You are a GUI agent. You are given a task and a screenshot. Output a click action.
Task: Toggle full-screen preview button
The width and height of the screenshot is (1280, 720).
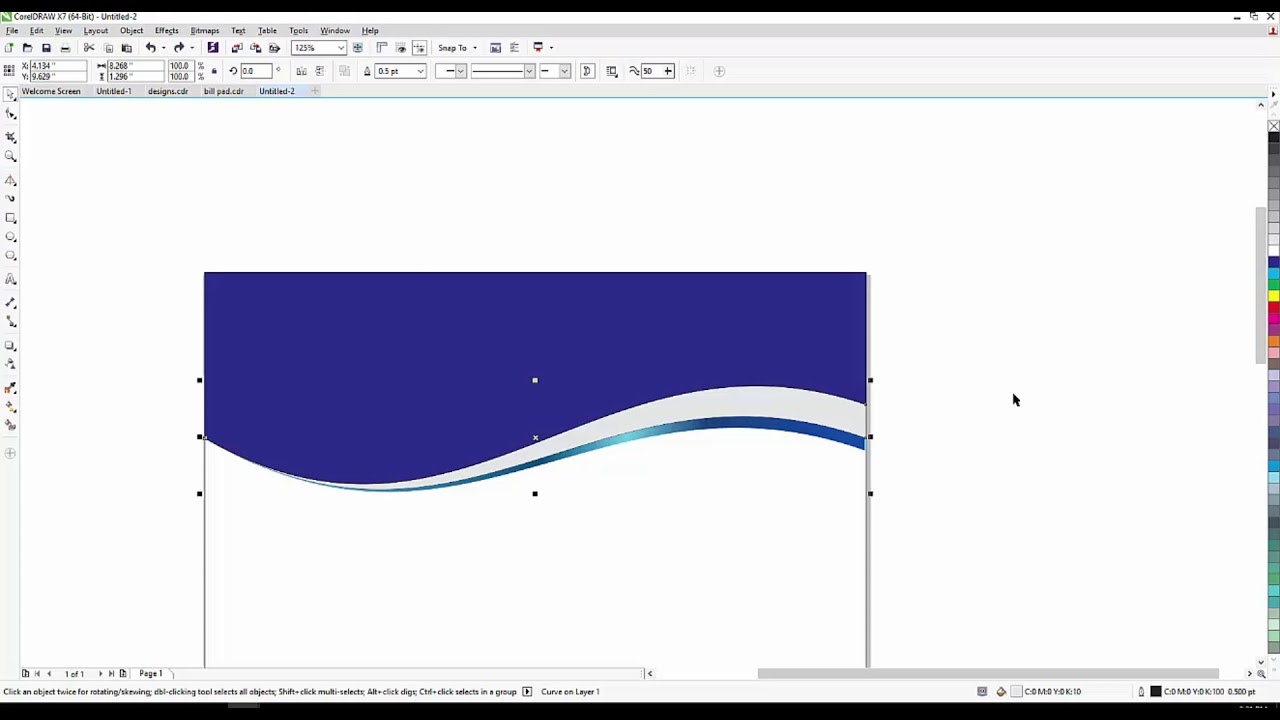pos(357,48)
